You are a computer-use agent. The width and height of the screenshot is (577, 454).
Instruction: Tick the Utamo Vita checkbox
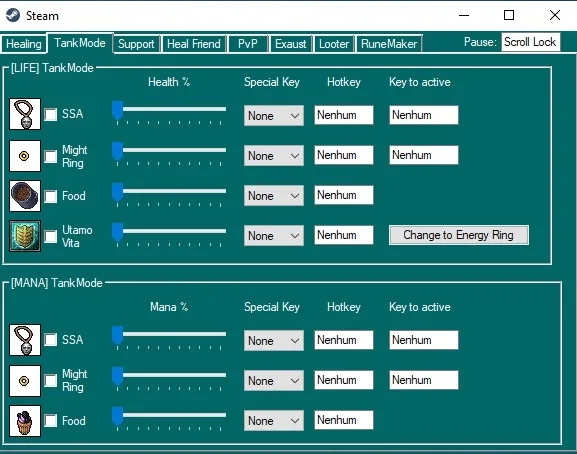51,236
